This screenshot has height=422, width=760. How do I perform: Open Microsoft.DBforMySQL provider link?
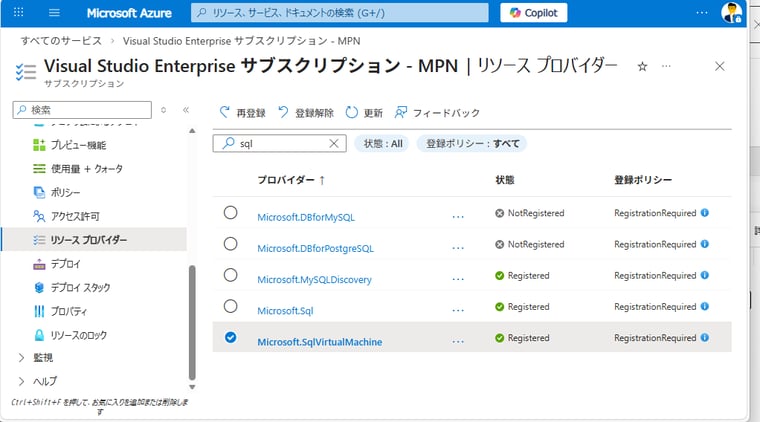pyautogui.click(x=306, y=217)
